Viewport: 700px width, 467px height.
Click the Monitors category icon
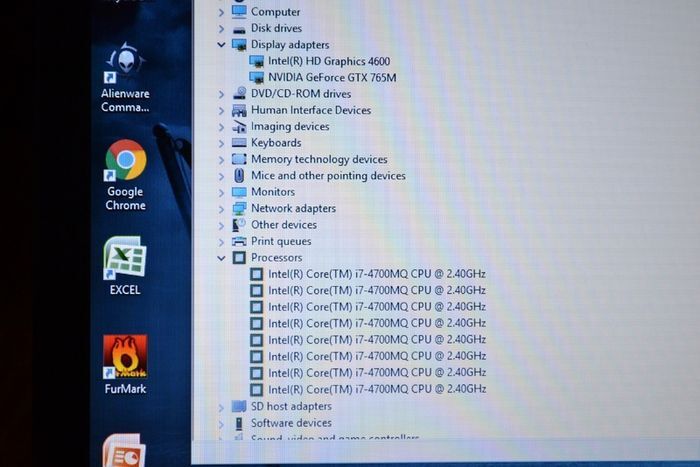pos(239,192)
